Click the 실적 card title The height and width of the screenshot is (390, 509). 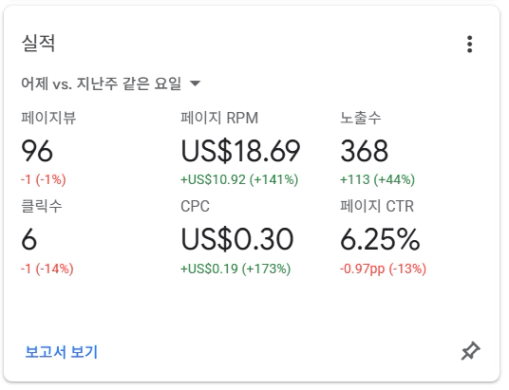pos(38,43)
